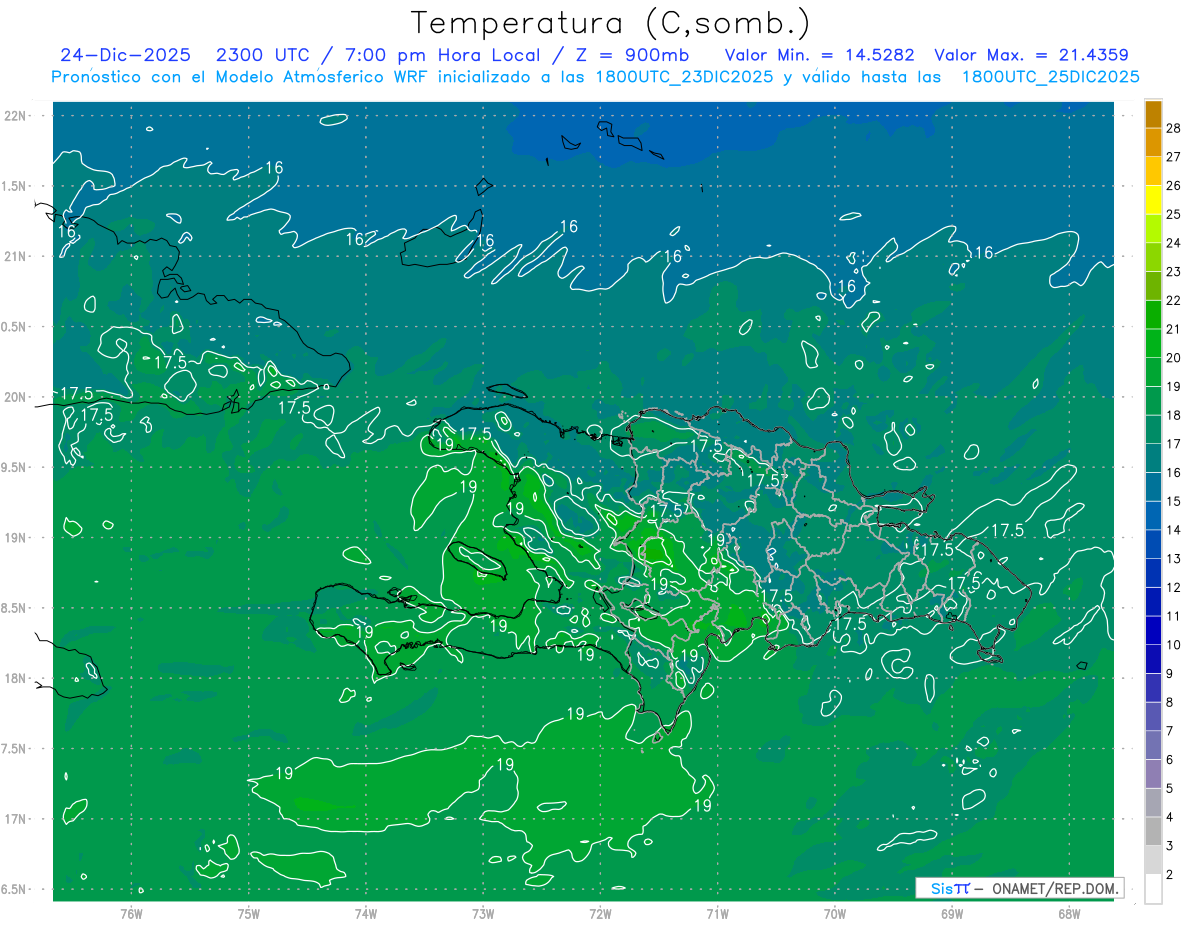Click legend value "10" on the colorbar

point(1174,644)
